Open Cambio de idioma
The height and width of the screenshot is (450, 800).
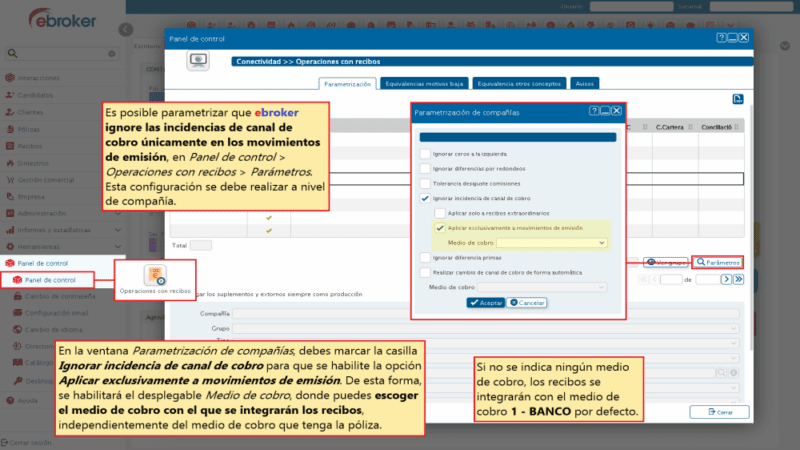(53, 330)
